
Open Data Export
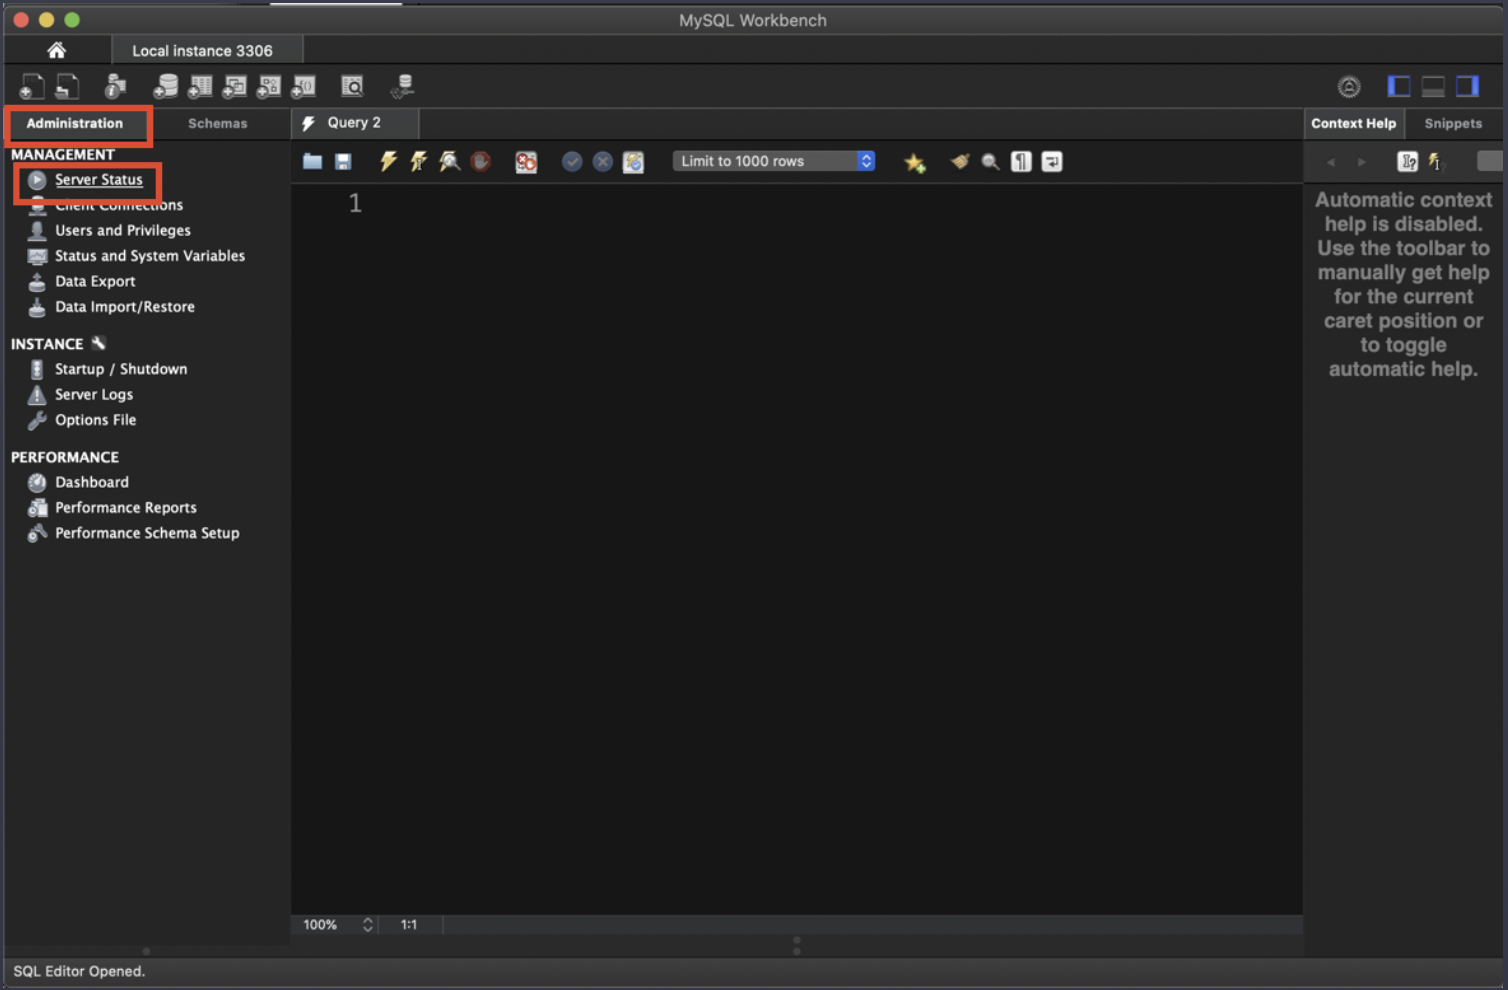pos(94,281)
